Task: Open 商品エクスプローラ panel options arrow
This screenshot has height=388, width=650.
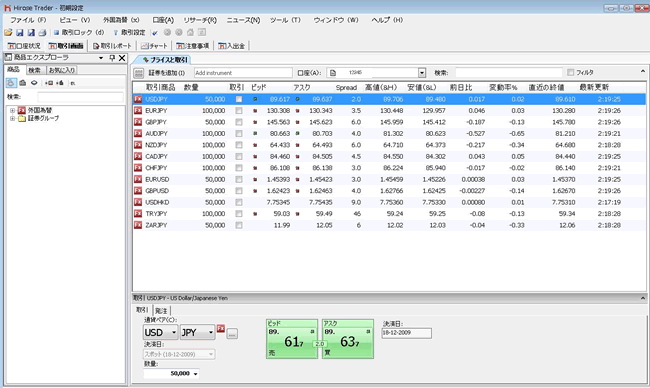Action: pyautogui.click(x=101, y=58)
